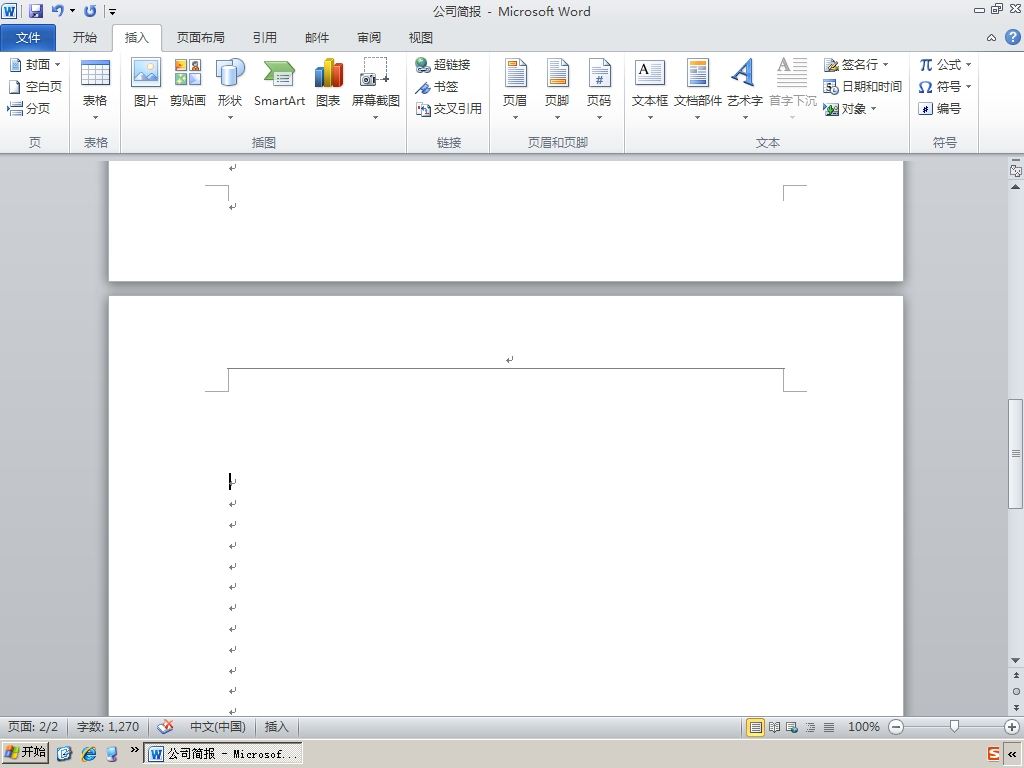
Task: Click the 中文(中国) language indicator
Action: (x=217, y=727)
